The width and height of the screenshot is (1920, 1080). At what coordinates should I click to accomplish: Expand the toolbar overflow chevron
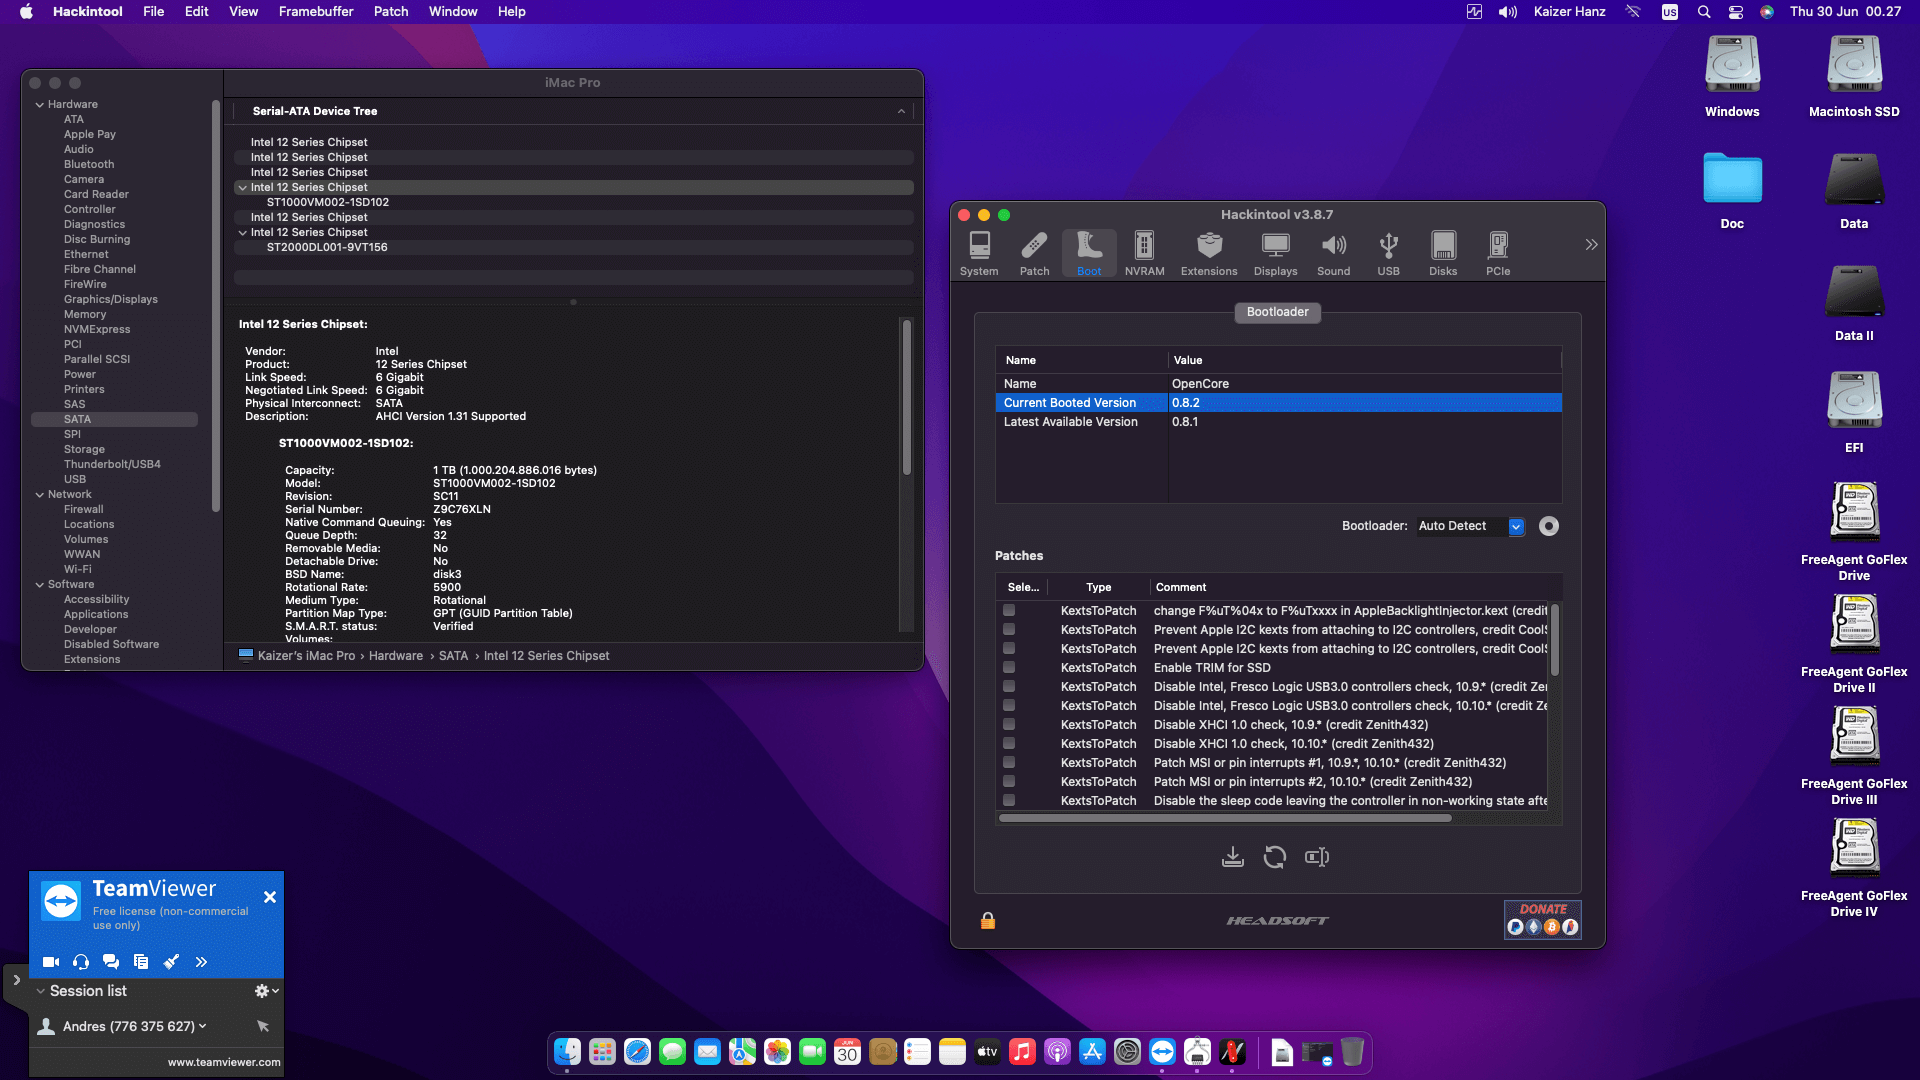(1591, 245)
